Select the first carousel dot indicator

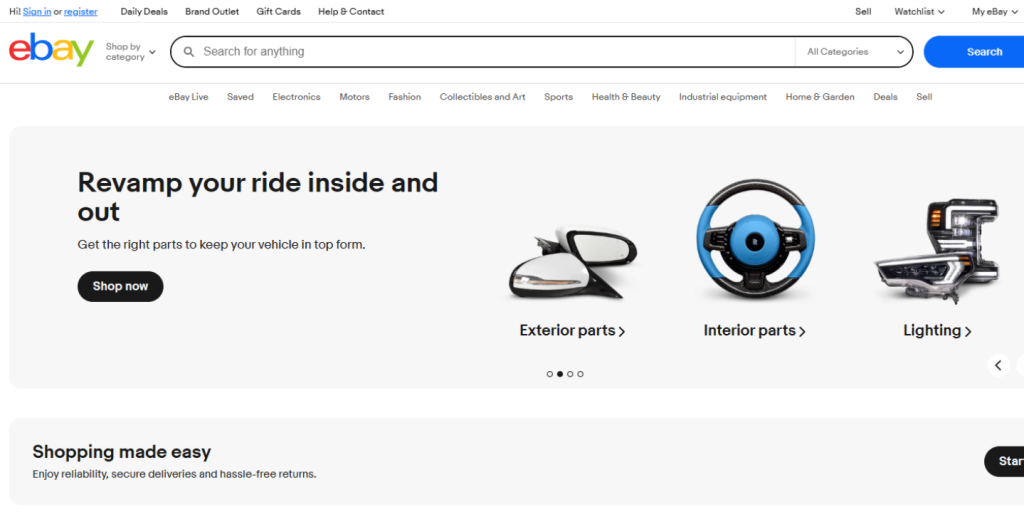[x=550, y=374]
